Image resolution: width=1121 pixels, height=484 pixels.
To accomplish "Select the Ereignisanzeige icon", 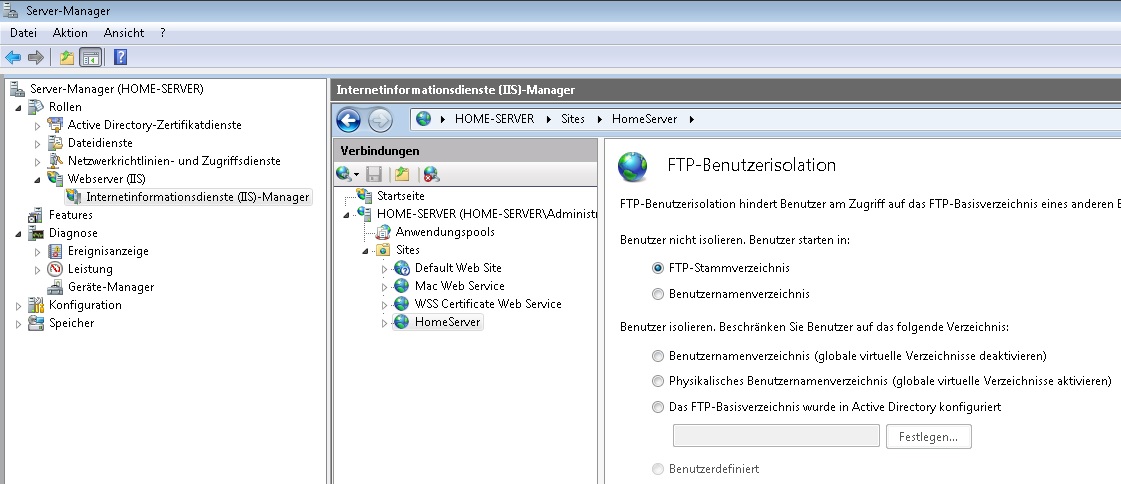I will [x=55, y=251].
